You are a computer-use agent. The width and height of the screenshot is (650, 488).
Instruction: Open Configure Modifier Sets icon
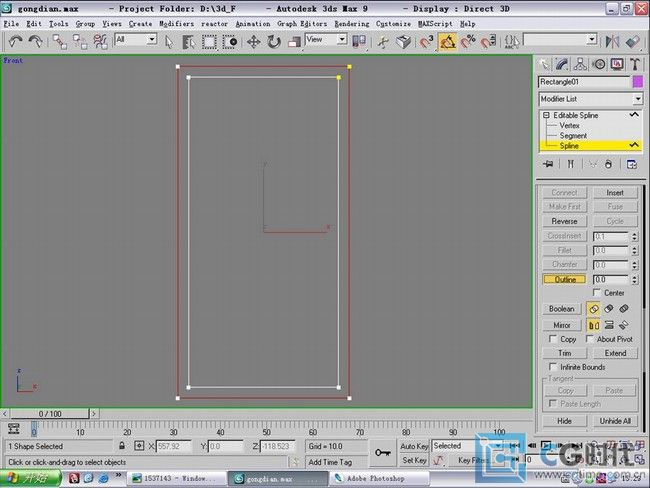coord(632,164)
